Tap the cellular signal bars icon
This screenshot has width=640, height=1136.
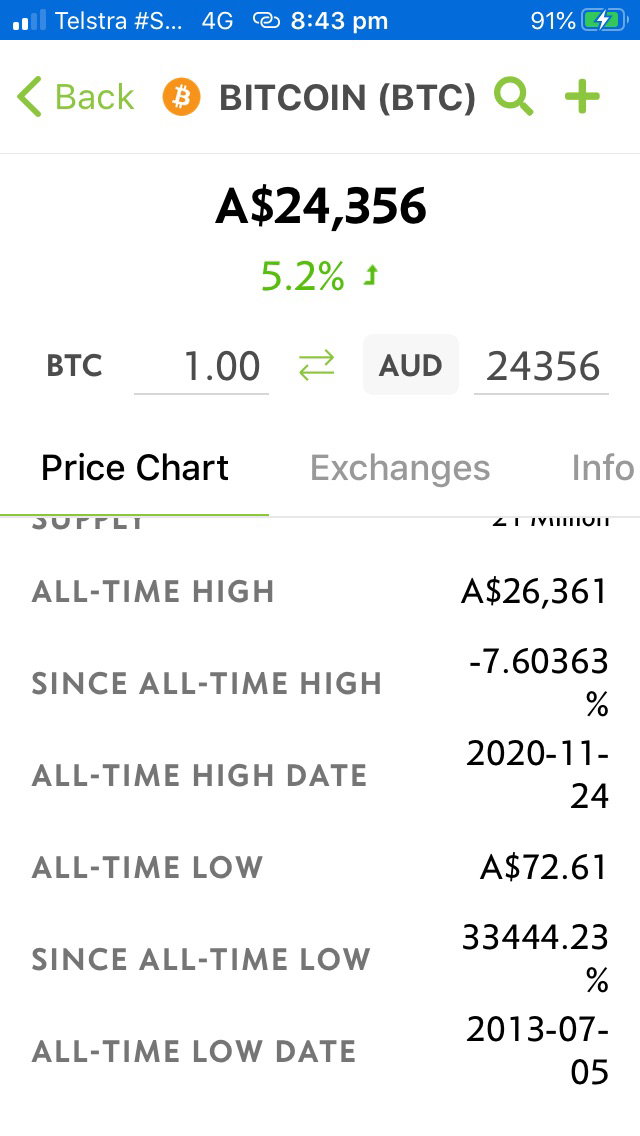pos(30,20)
